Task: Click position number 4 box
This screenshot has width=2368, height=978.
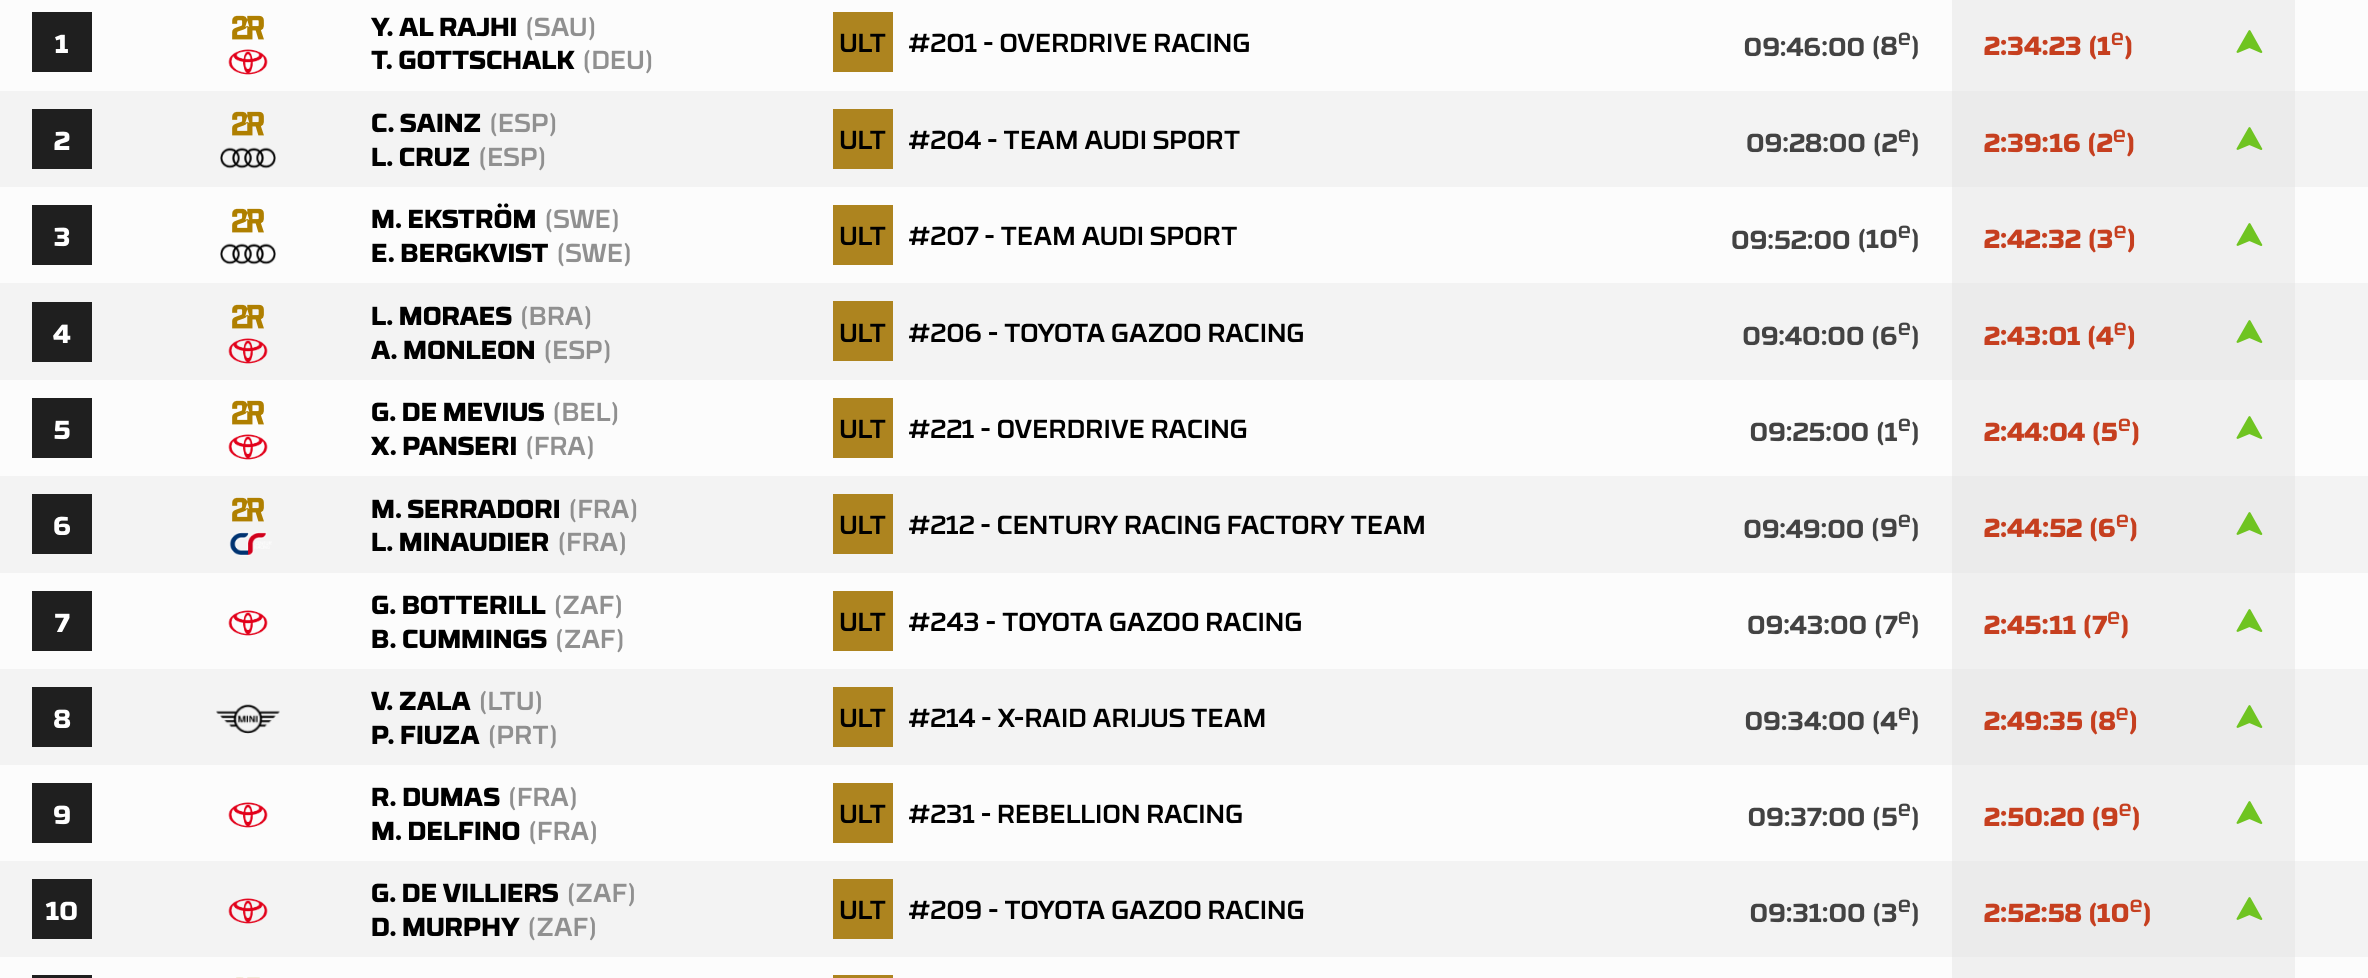Action: coord(62,332)
